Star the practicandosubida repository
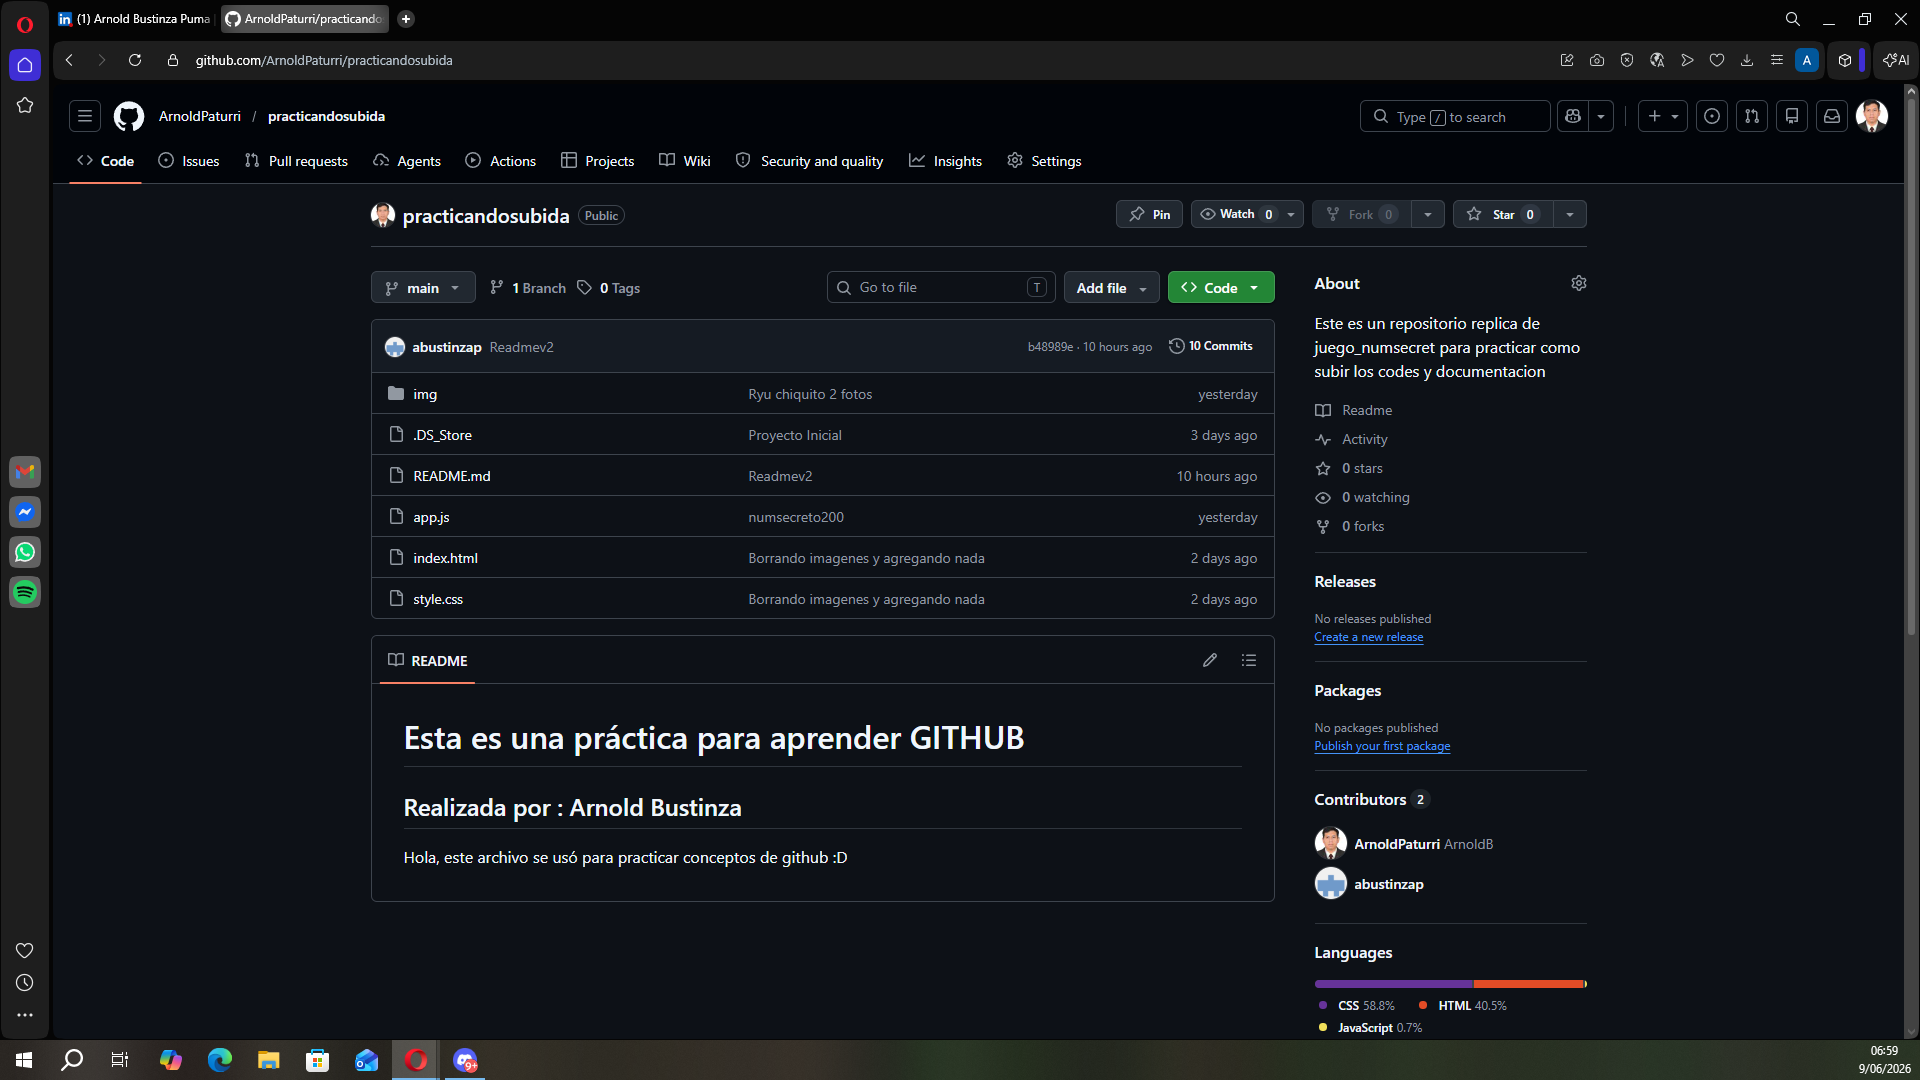This screenshot has width=1920, height=1080. pos(1503,214)
